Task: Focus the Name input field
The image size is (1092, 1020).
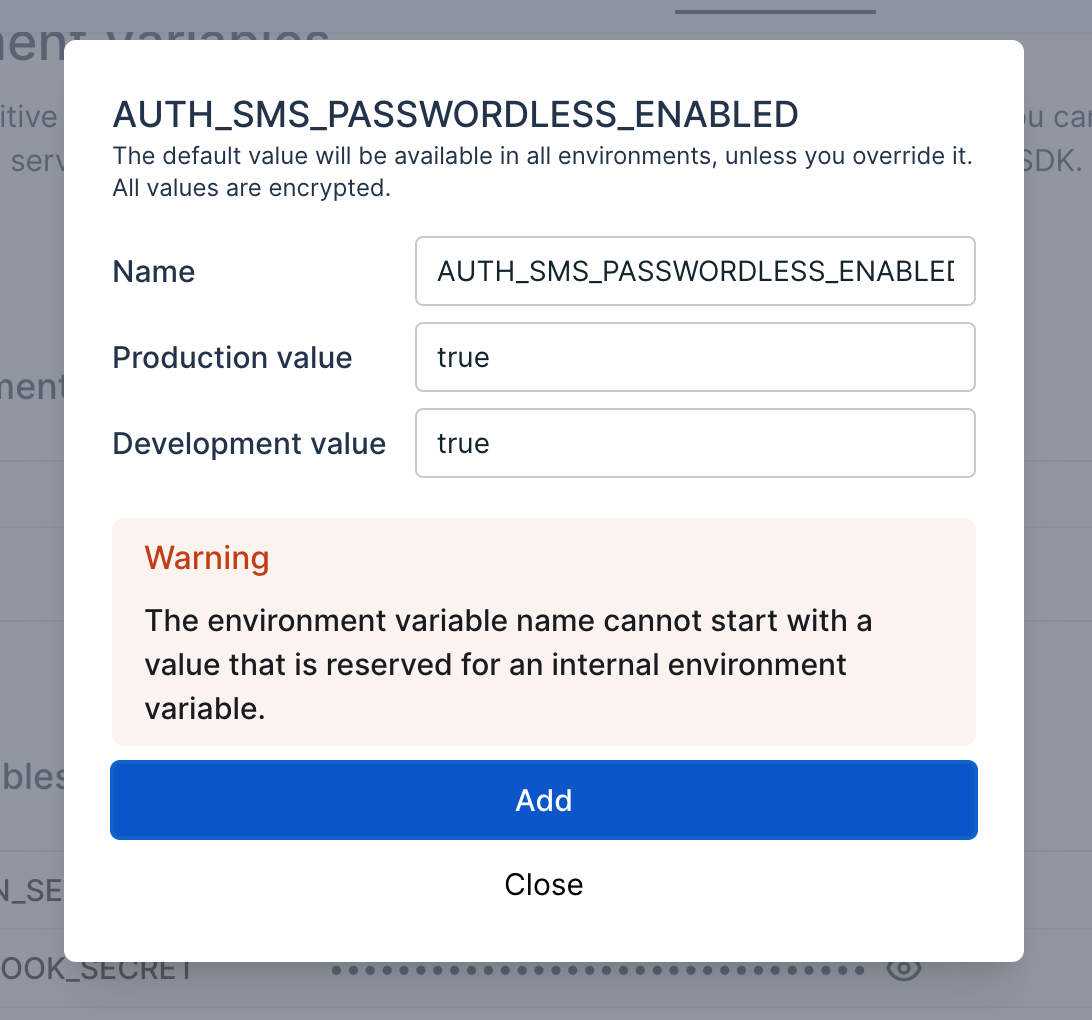Action: tap(695, 271)
